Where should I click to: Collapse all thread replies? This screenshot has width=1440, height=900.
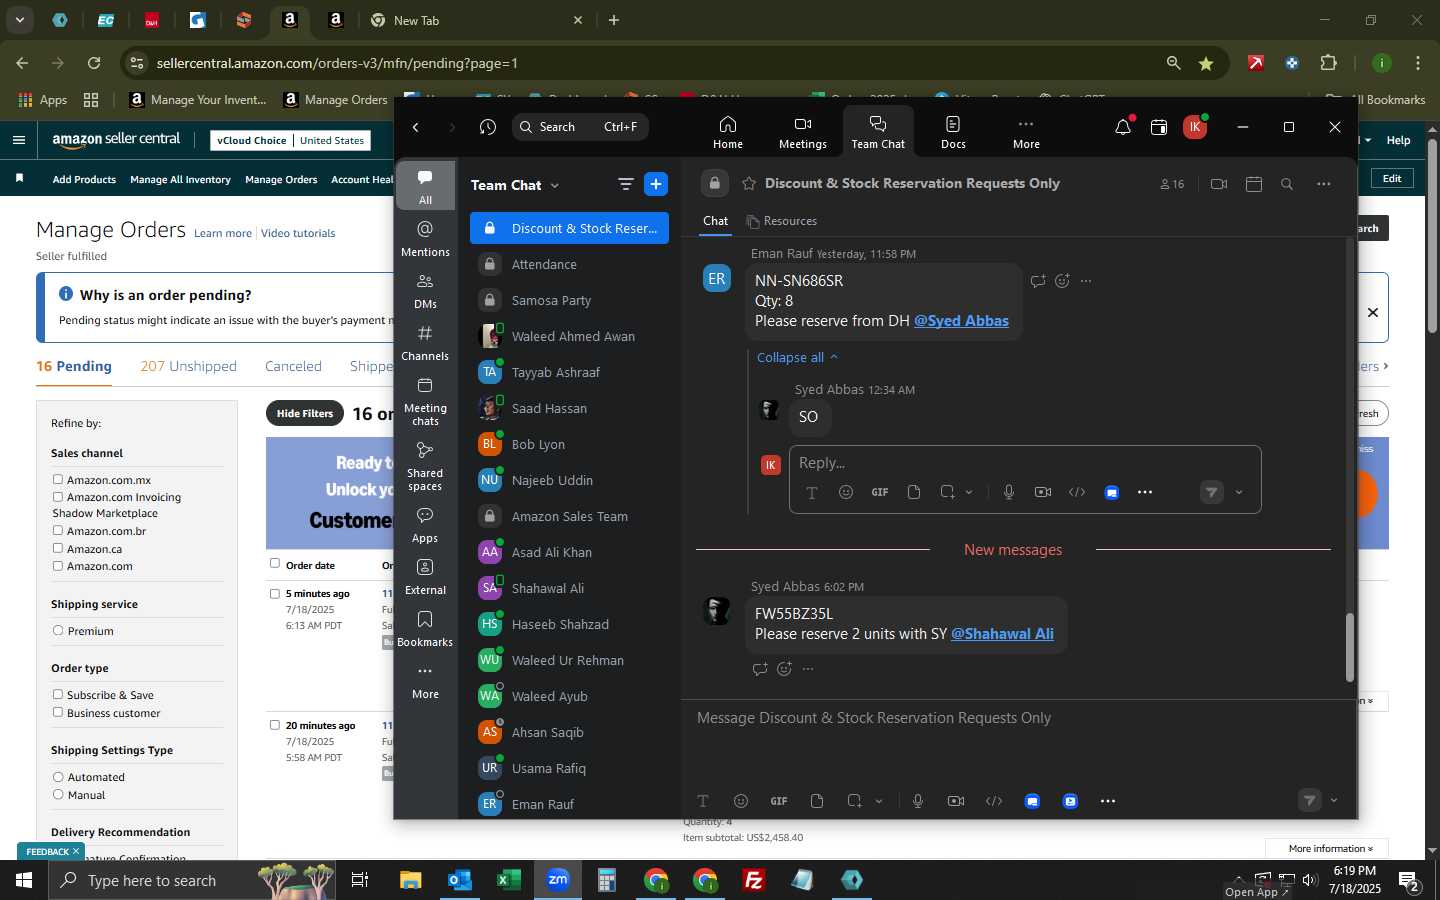click(797, 357)
